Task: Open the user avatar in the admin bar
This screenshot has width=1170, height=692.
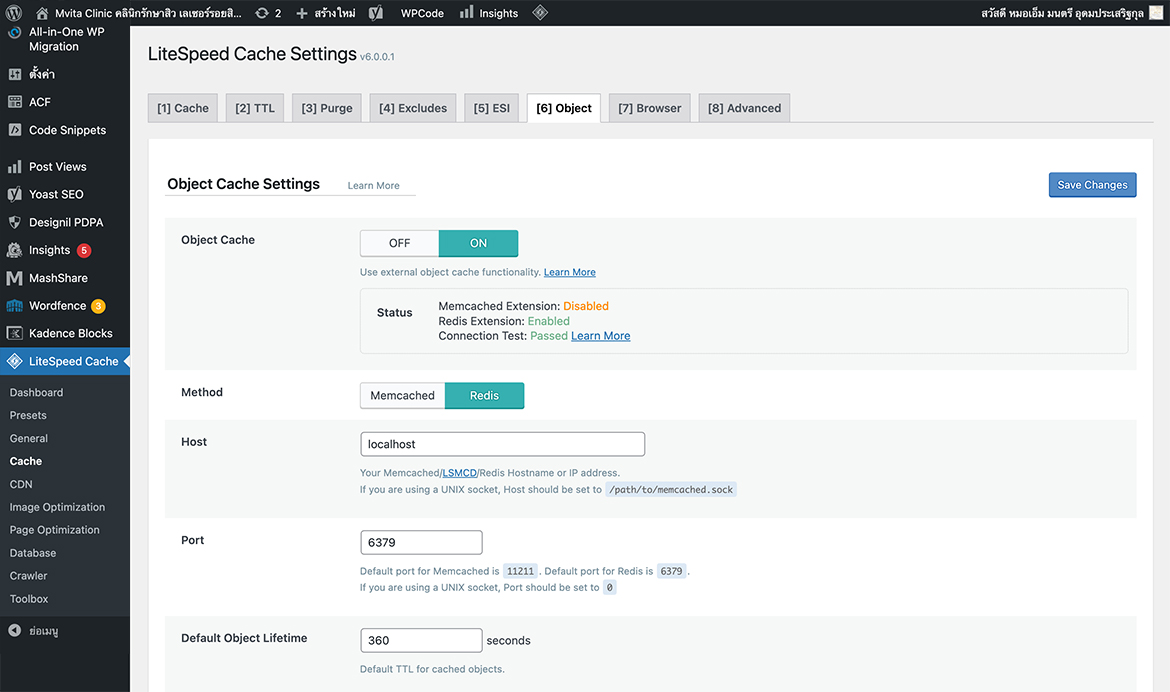Action: point(1157,13)
